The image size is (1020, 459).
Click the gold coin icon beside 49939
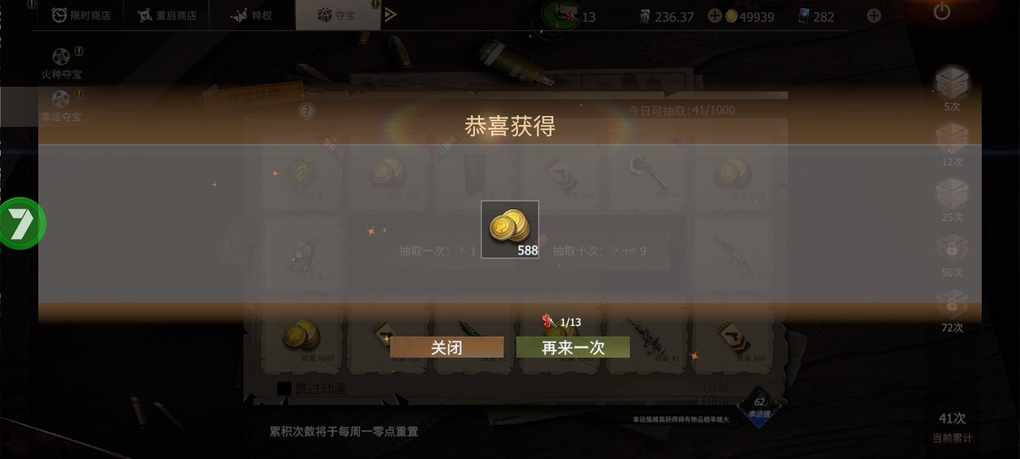coord(731,16)
